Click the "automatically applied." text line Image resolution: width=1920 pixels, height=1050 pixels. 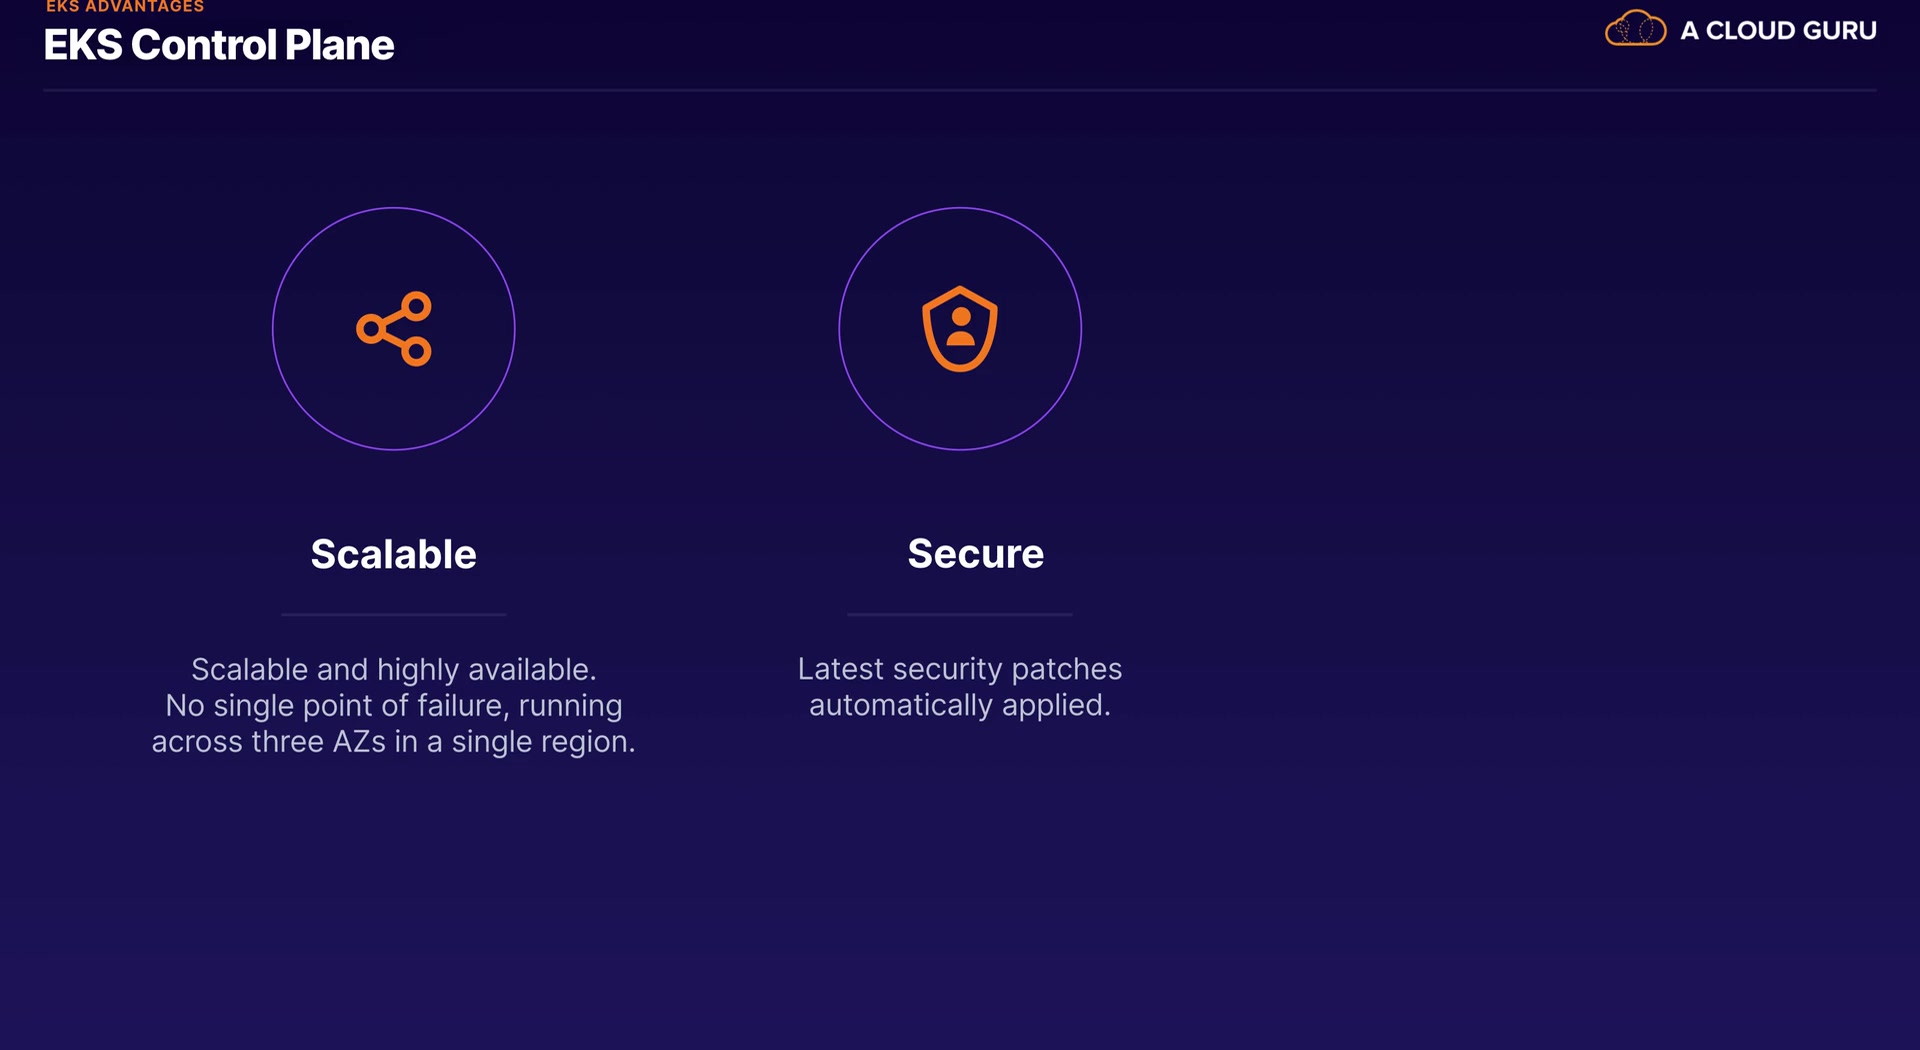click(x=959, y=705)
